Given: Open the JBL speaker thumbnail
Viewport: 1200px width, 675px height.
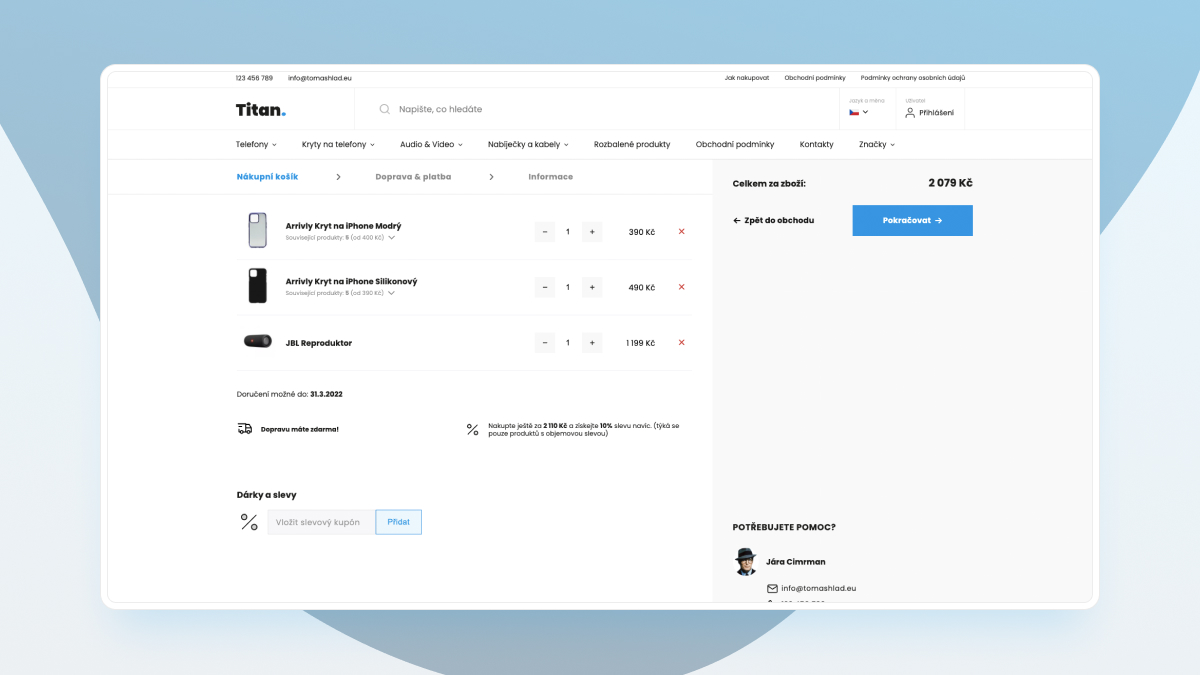Looking at the screenshot, I should (x=258, y=341).
